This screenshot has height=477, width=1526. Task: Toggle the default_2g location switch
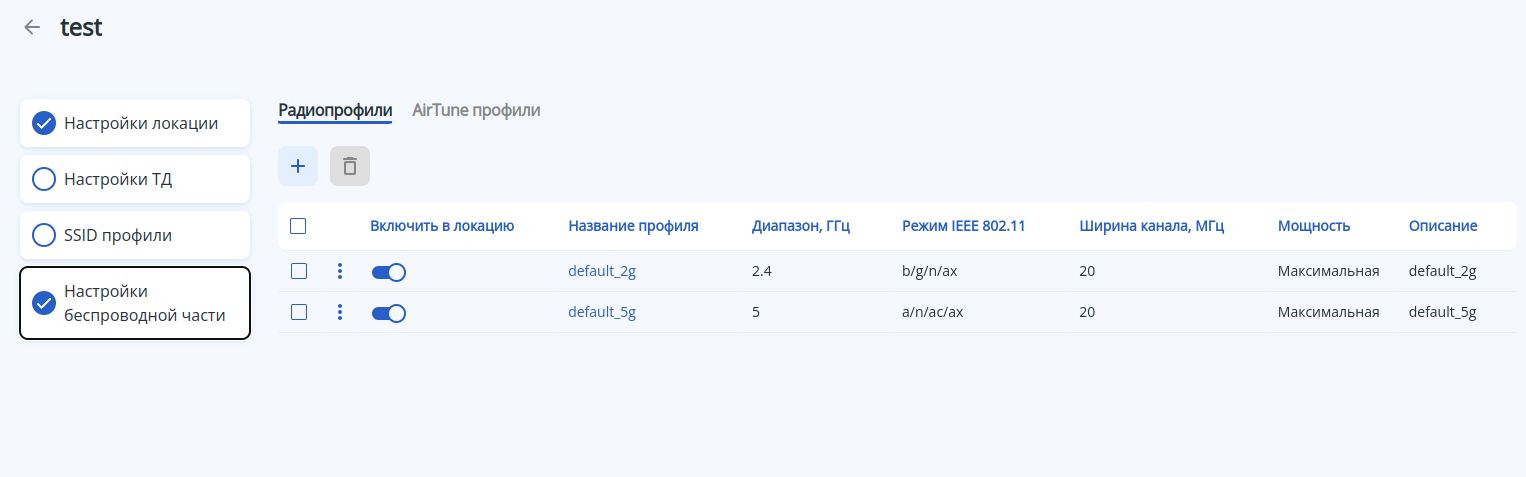coord(388,272)
